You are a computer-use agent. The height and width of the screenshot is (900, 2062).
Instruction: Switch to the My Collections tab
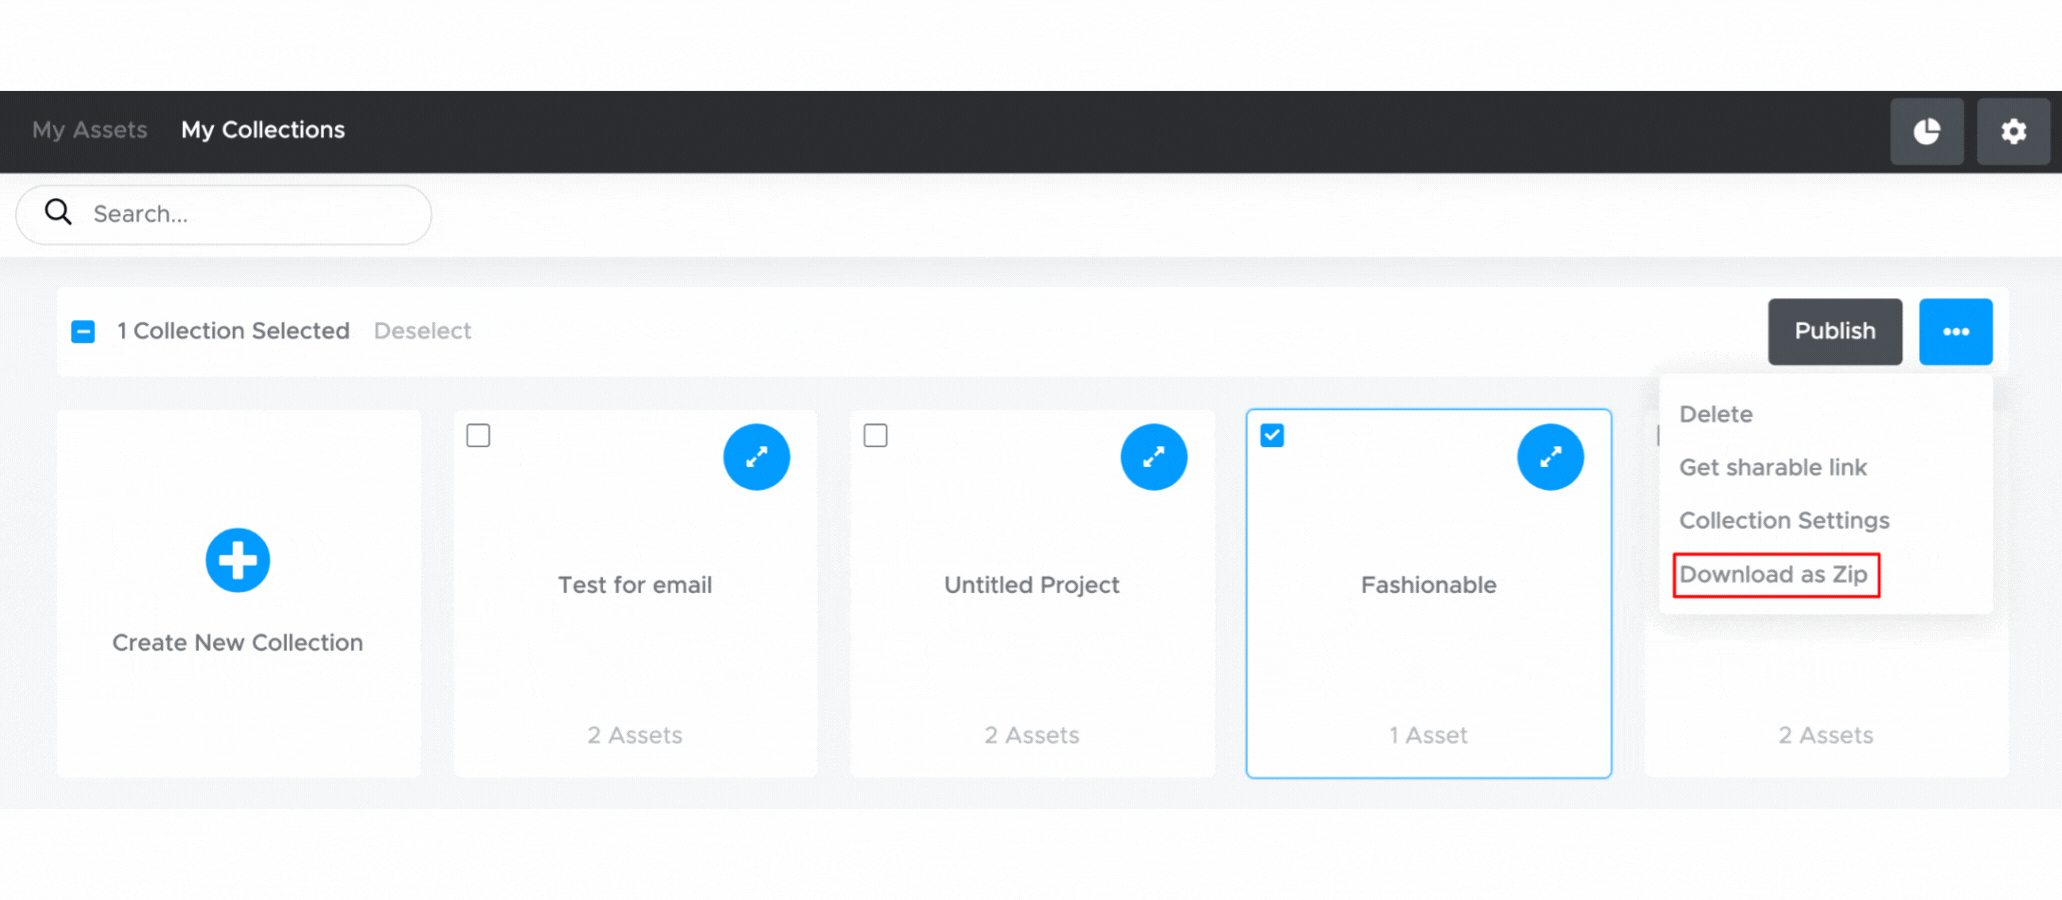263,130
